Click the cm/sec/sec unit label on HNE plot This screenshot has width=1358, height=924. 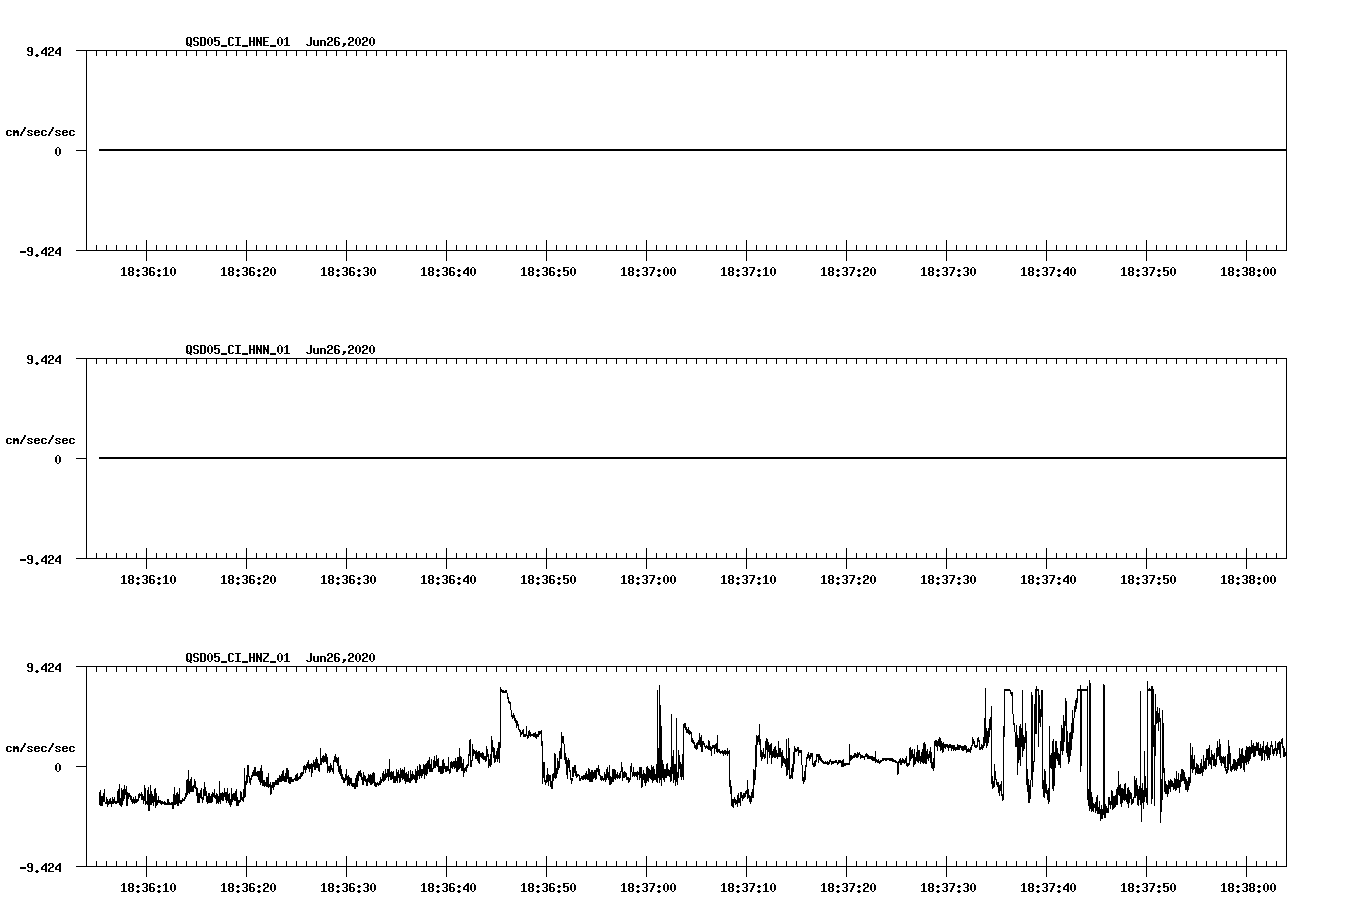pyautogui.click(x=40, y=132)
